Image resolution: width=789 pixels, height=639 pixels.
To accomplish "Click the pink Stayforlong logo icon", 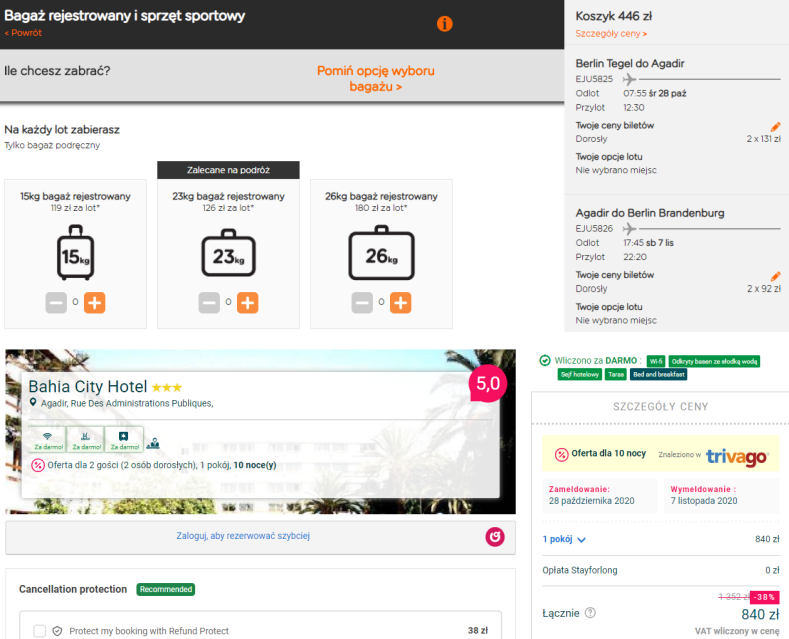I will [x=494, y=537].
